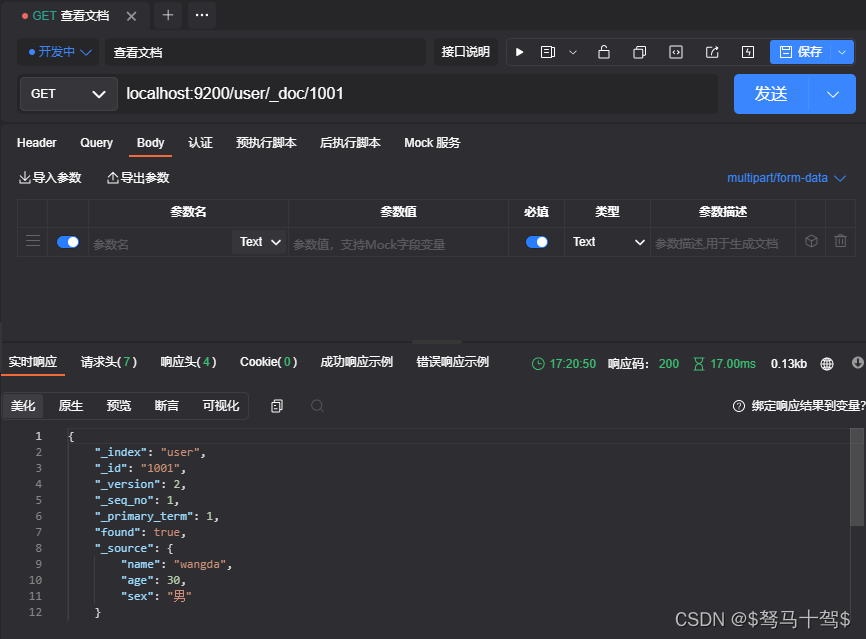This screenshot has height=639, width=866.
Task: Select the 断言 view mode
Action: pos(166,406)
